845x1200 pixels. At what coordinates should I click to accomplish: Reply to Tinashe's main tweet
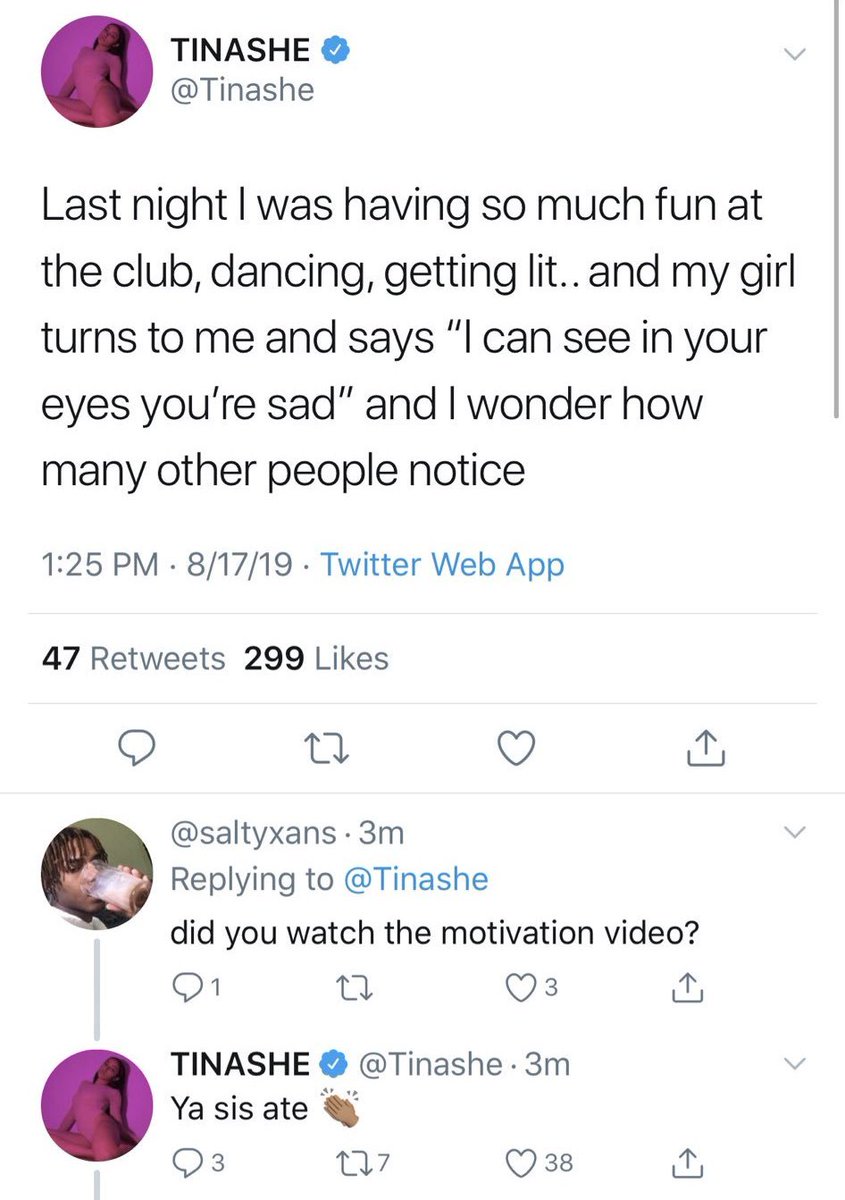(x=135, y=747)
